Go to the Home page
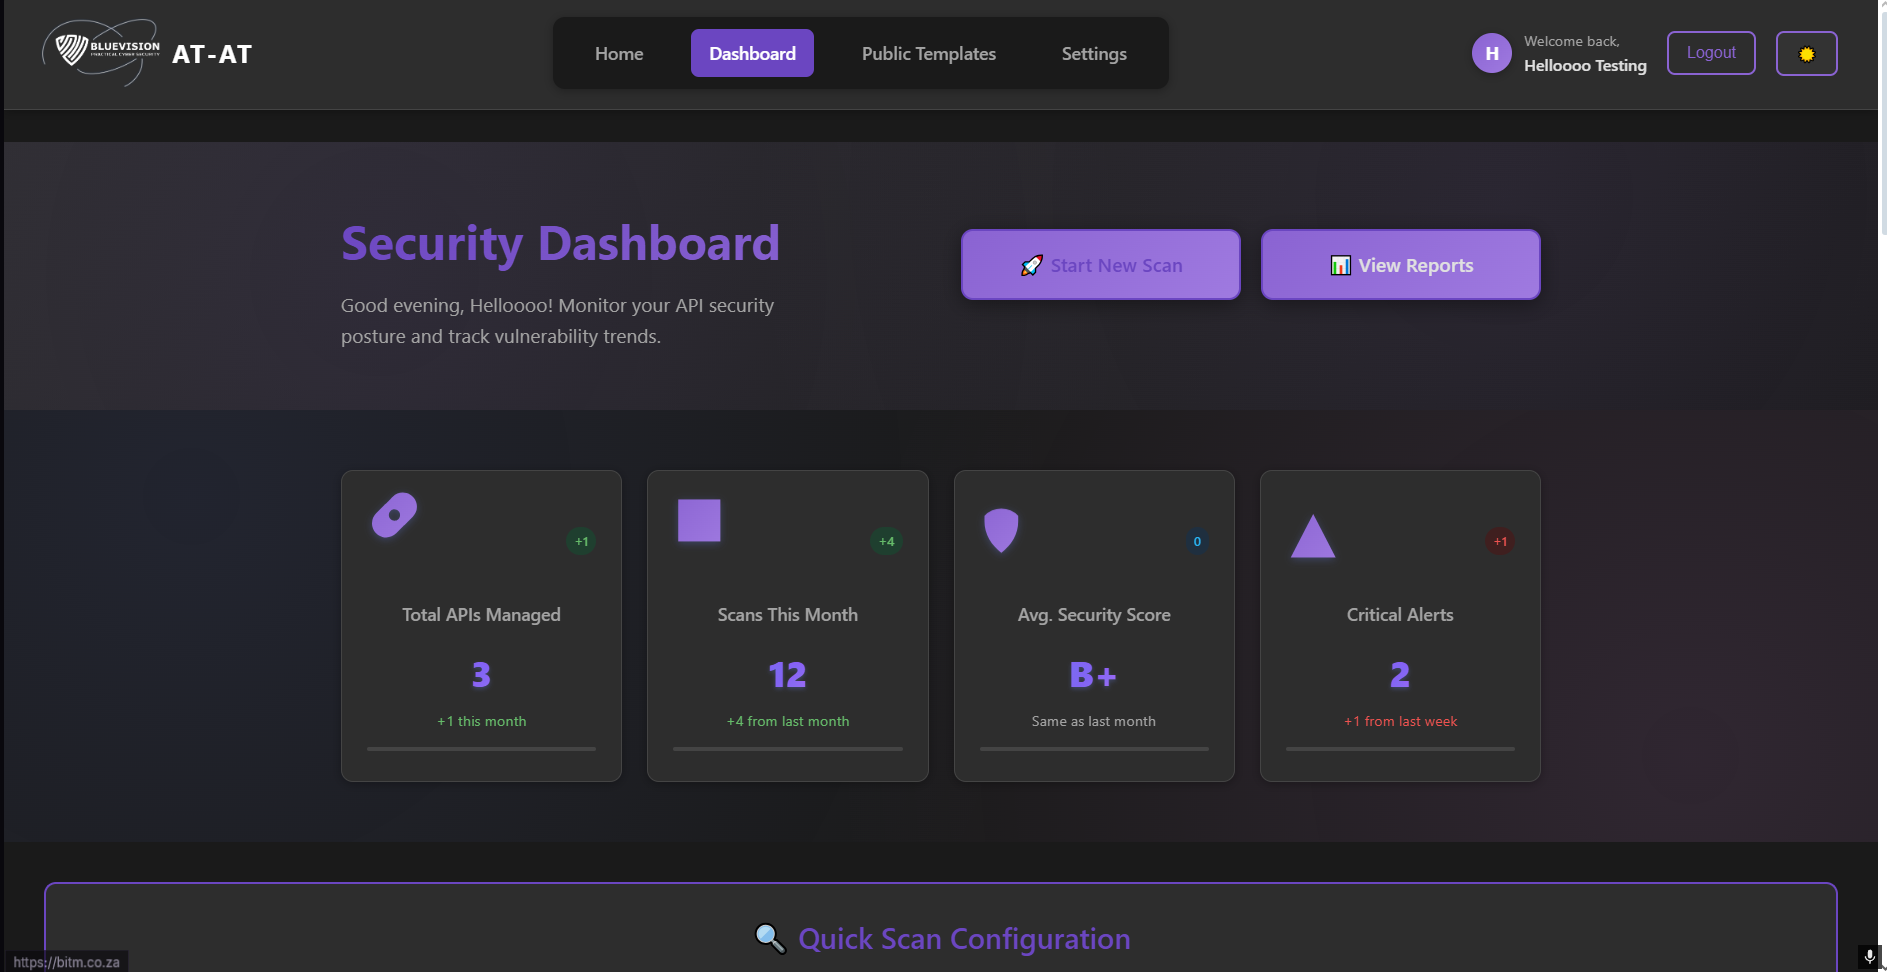Image resolution: width=1887 pixels, height=972 pixels. coord(619,53)
